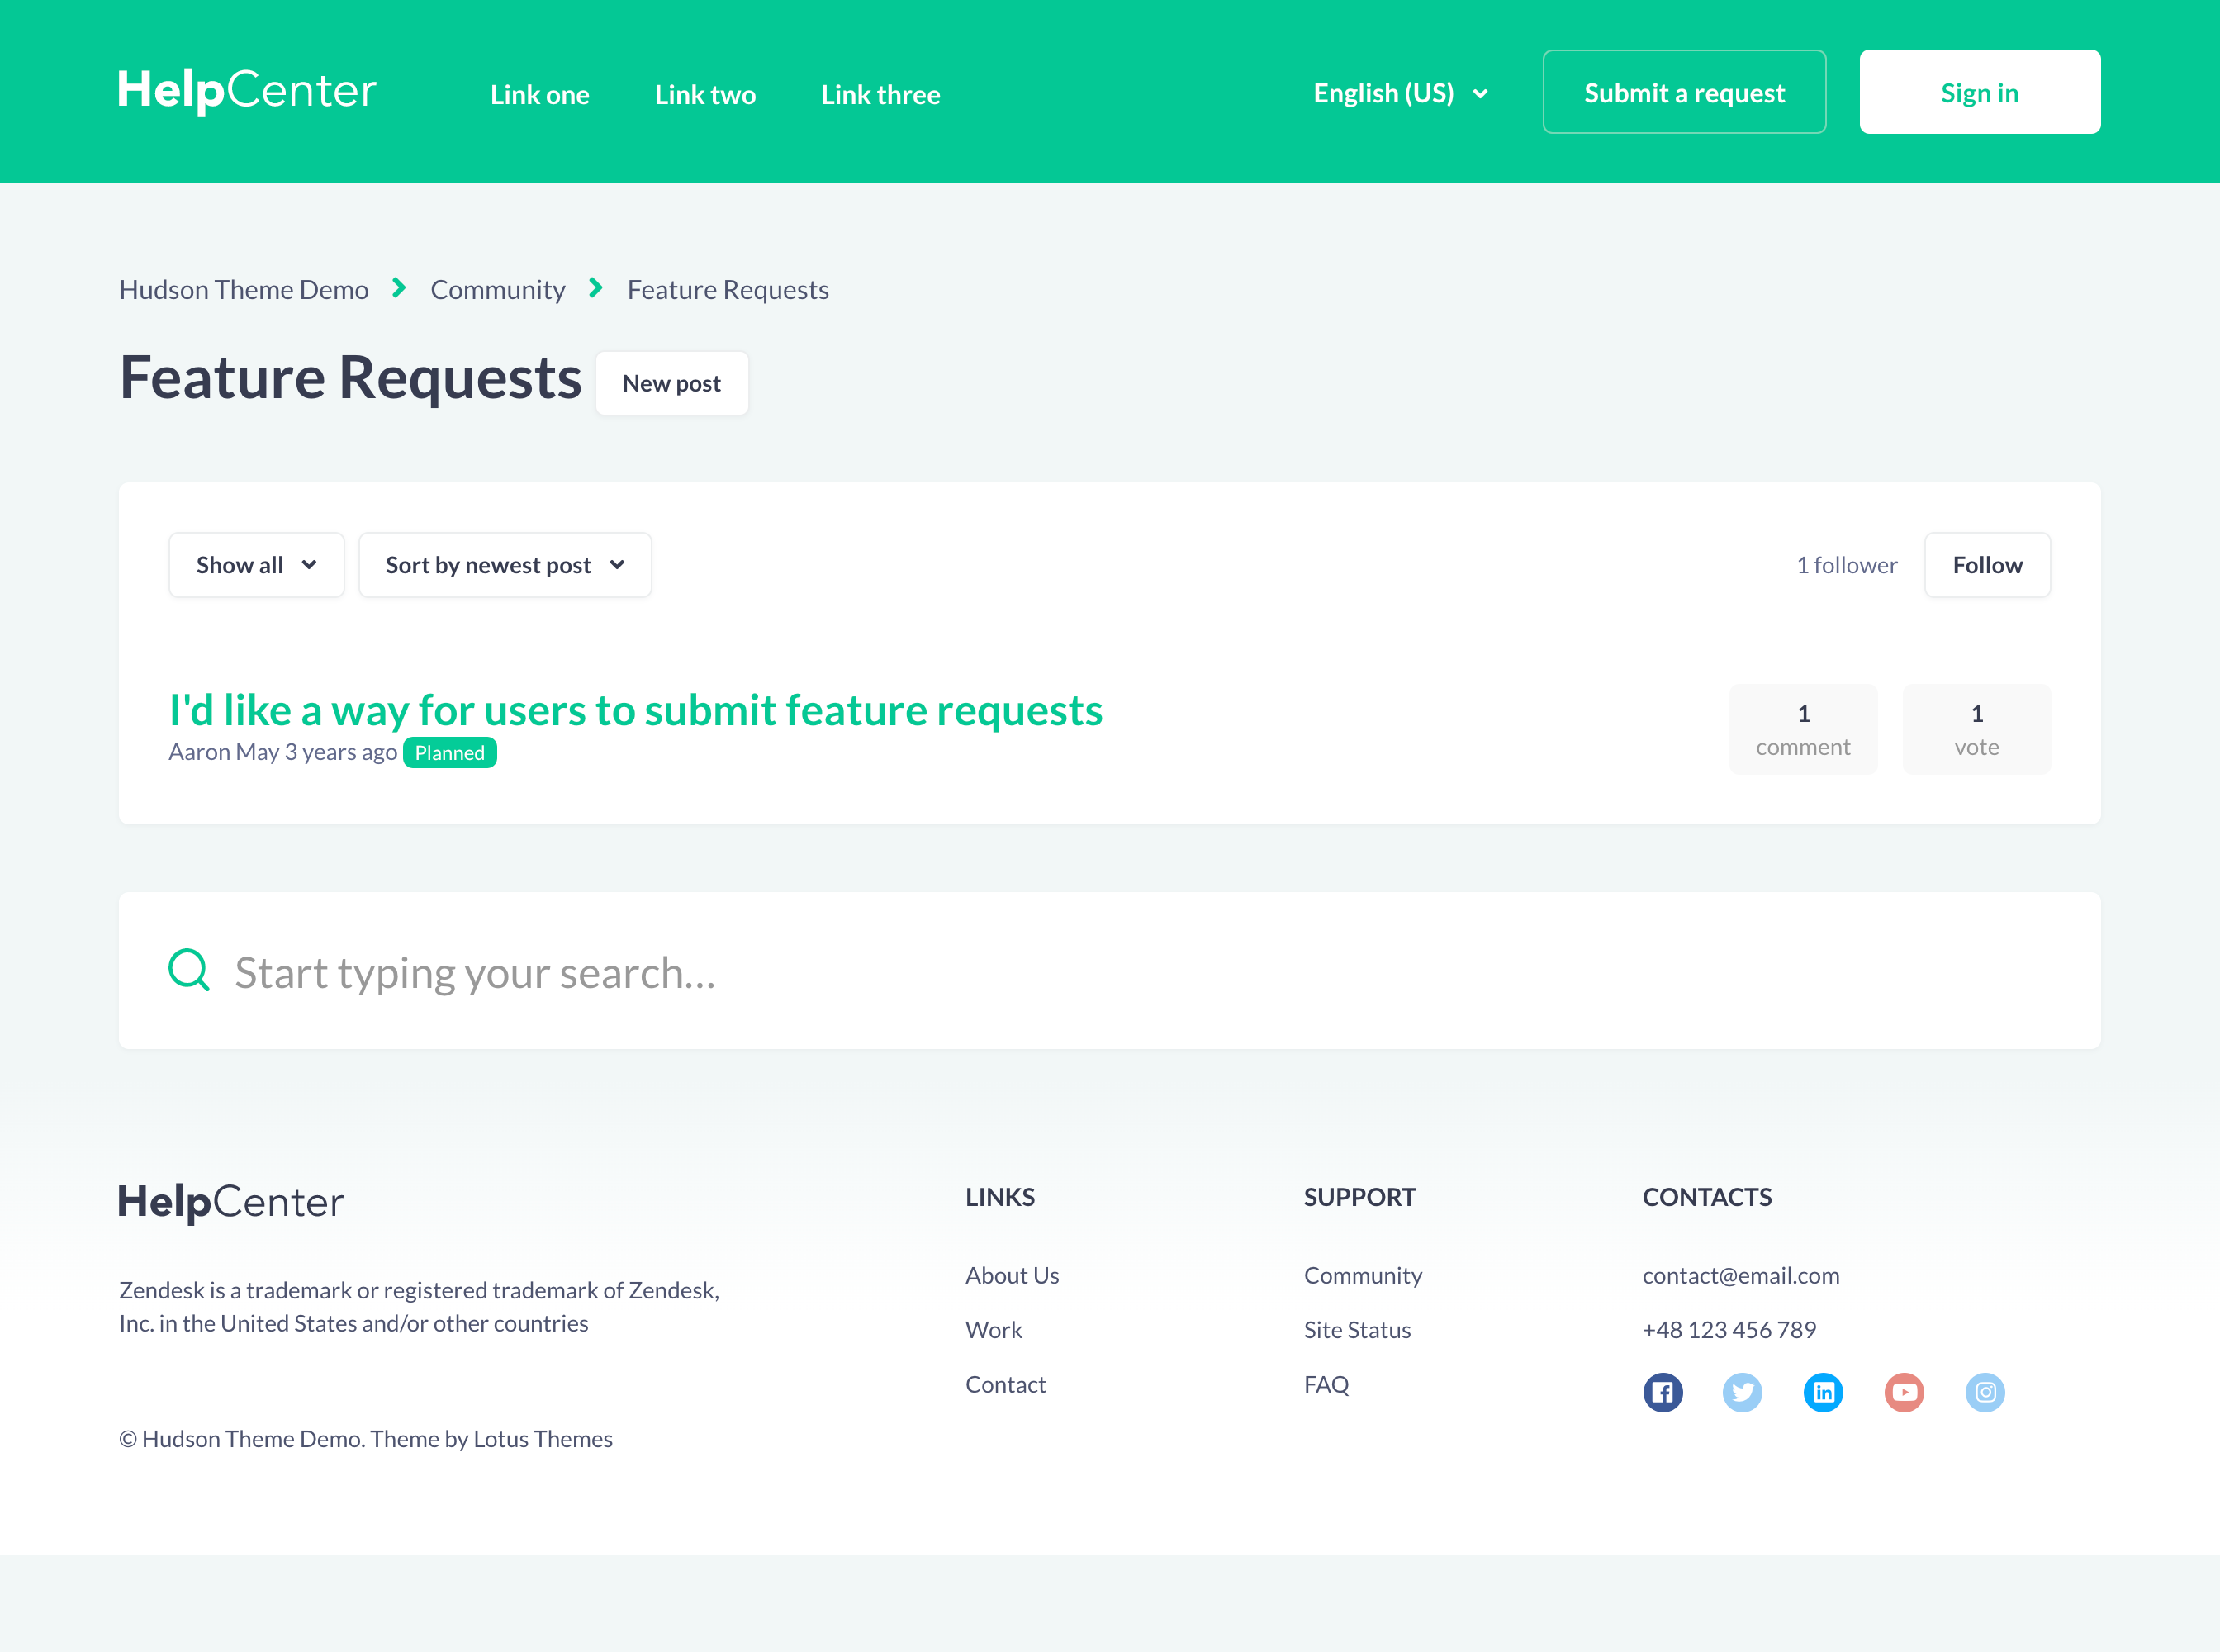Follow the Feature Requests topic
The width and height of the screenshot is (2220, 1652).
pos(1987,565)
